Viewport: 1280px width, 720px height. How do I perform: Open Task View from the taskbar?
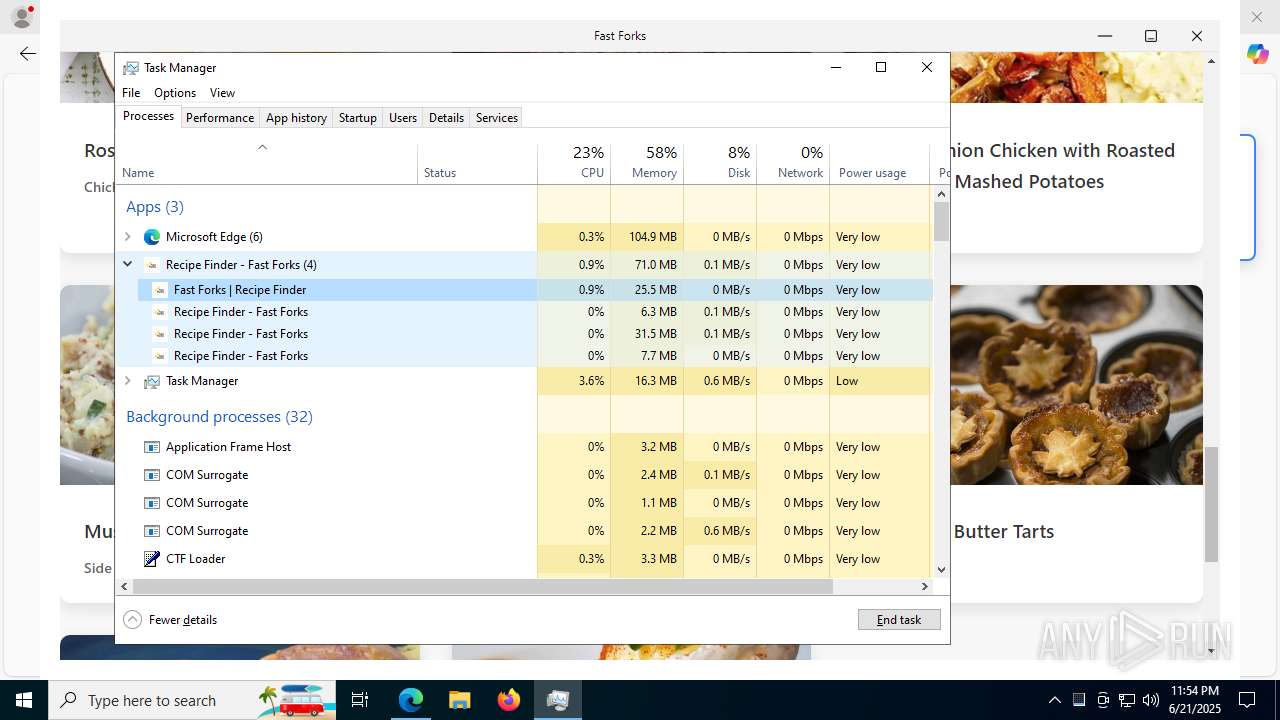point(360,700)
